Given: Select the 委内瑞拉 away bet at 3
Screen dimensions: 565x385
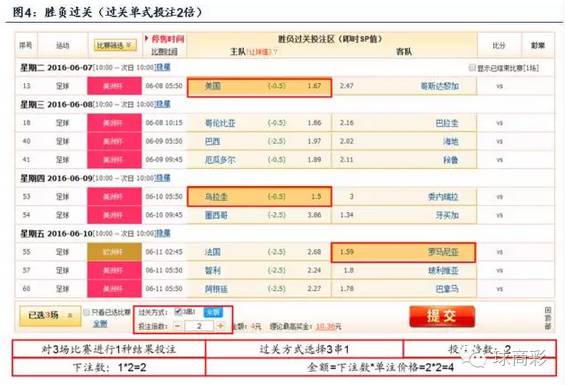Looking at the screenshot, I should (x=404, y=197).
